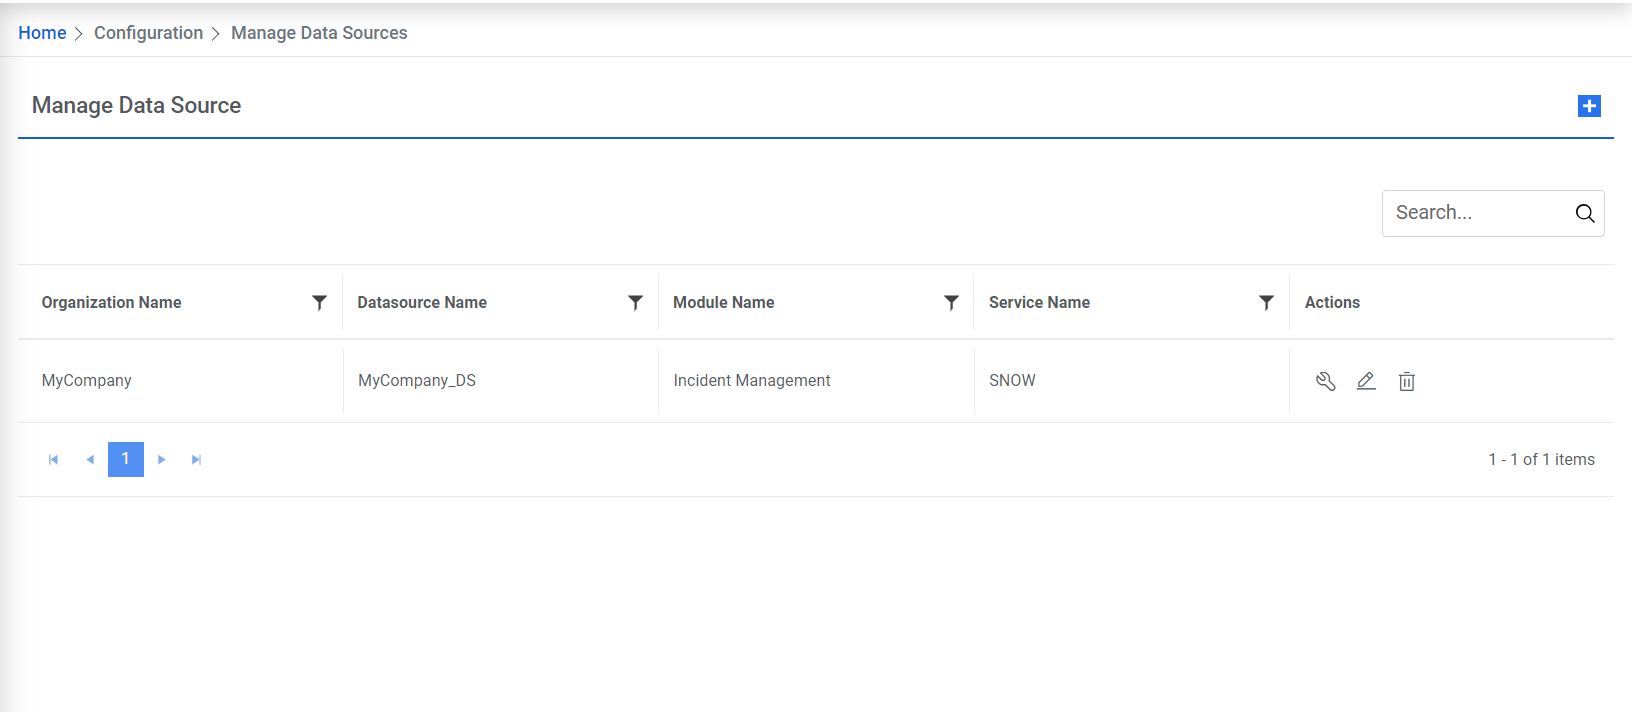The height and width of the screenshot is (712, 1632).
Task: Open the Service Name column filter
Action: (1266, 302)
